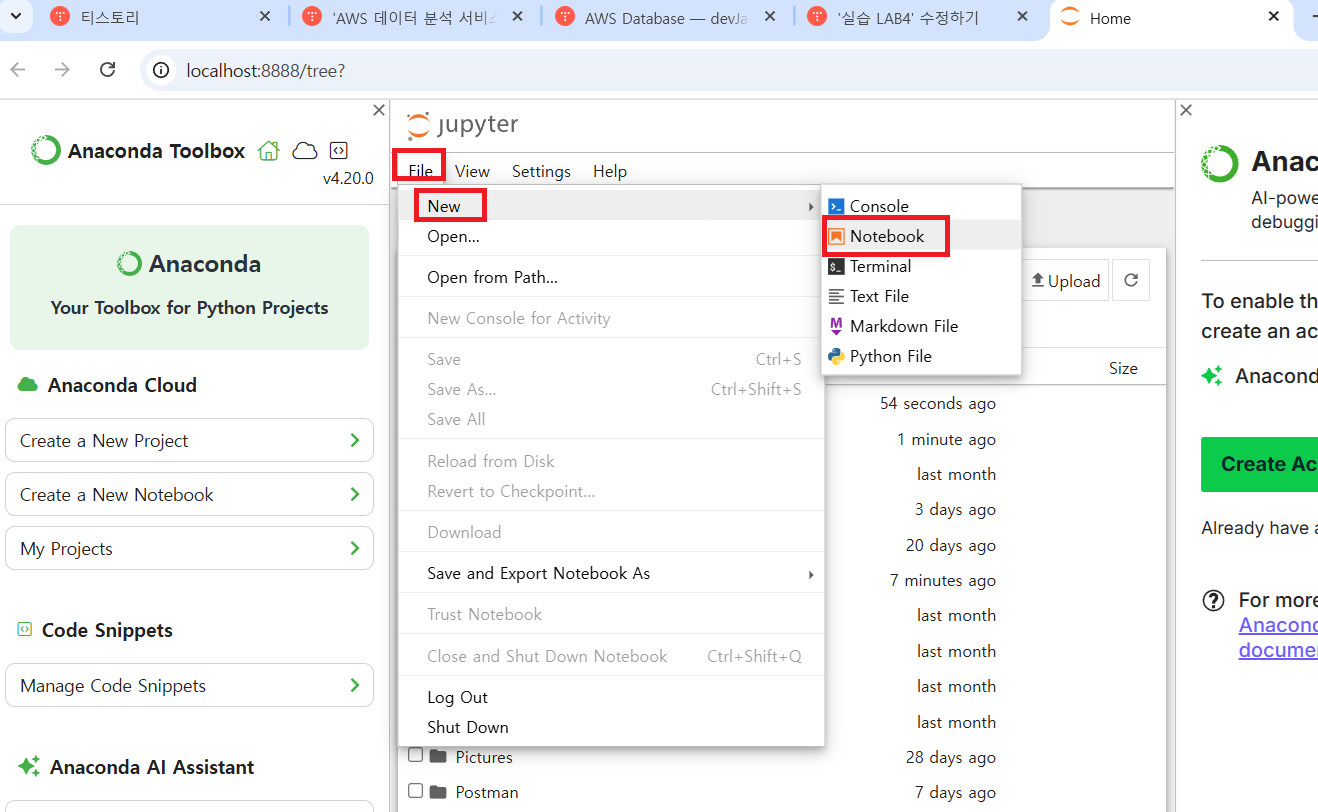Reload the browser page
Viewport: 1318px width, 812px height.
(107, 70)
